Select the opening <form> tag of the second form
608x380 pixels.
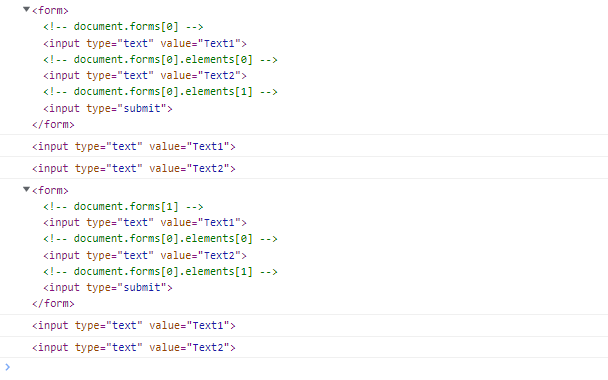tap(50, 190)
